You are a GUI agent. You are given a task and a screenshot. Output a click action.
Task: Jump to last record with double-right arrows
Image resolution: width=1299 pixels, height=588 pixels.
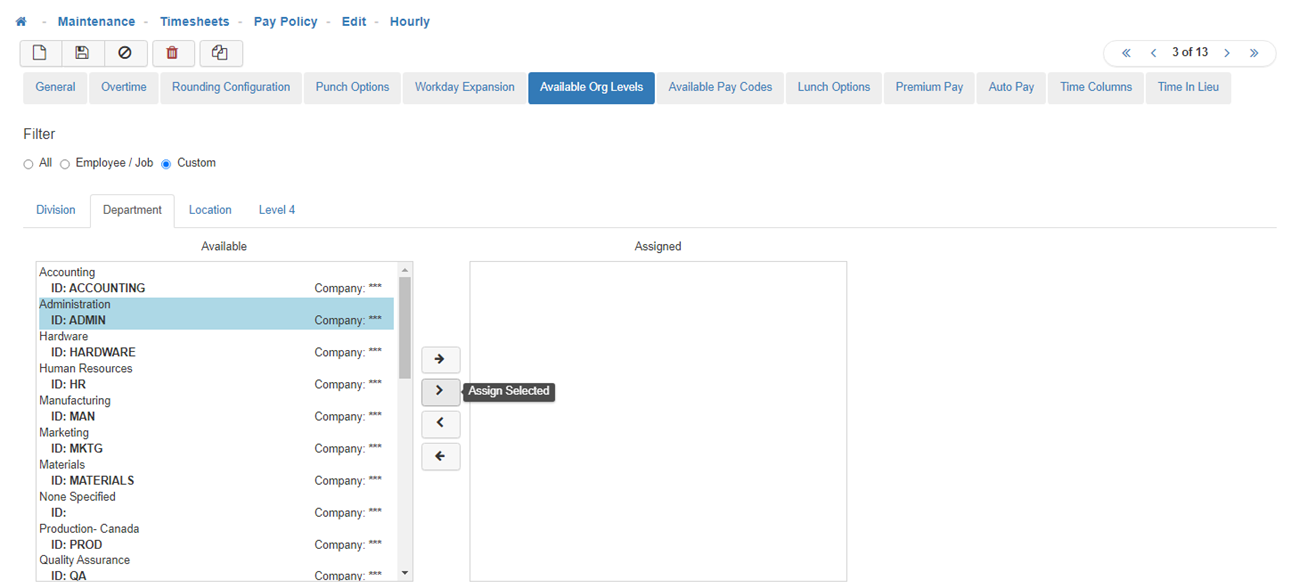[1254, 53]
